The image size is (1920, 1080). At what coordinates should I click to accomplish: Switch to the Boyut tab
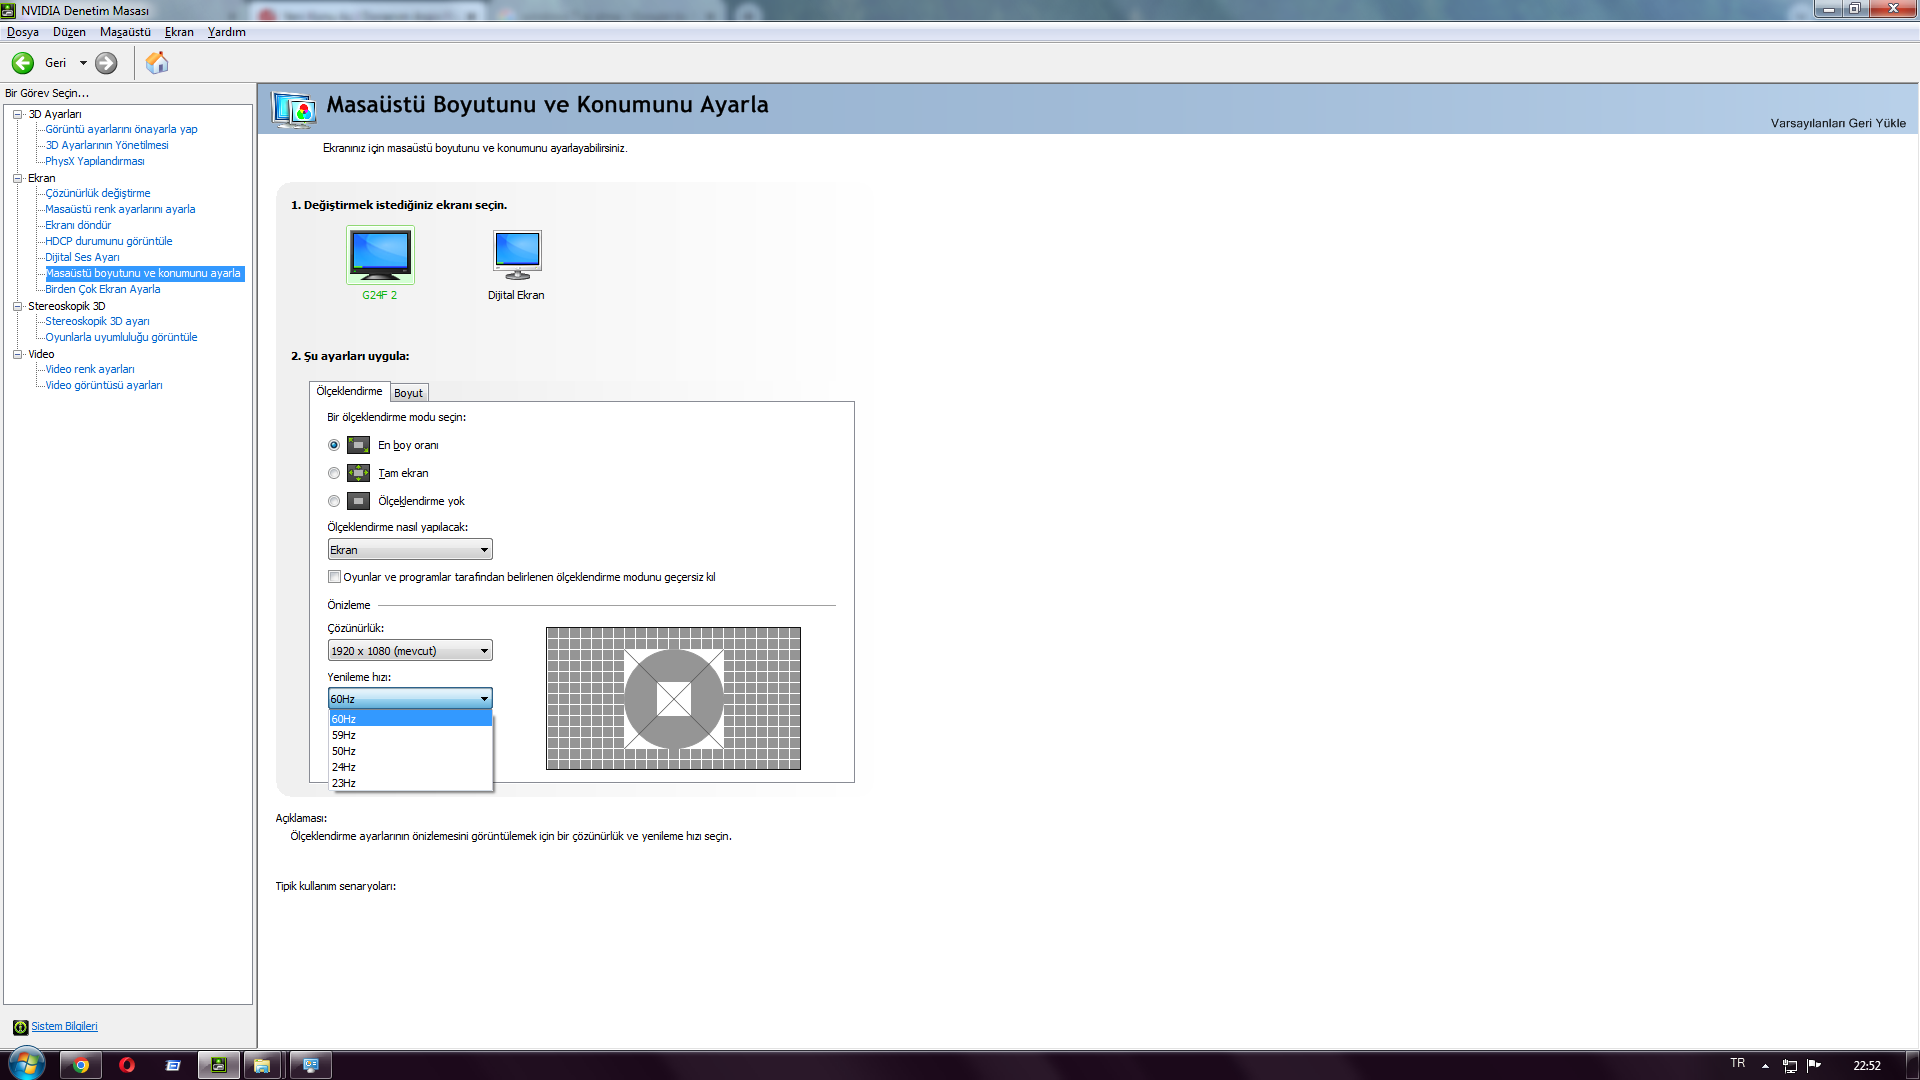408,393
